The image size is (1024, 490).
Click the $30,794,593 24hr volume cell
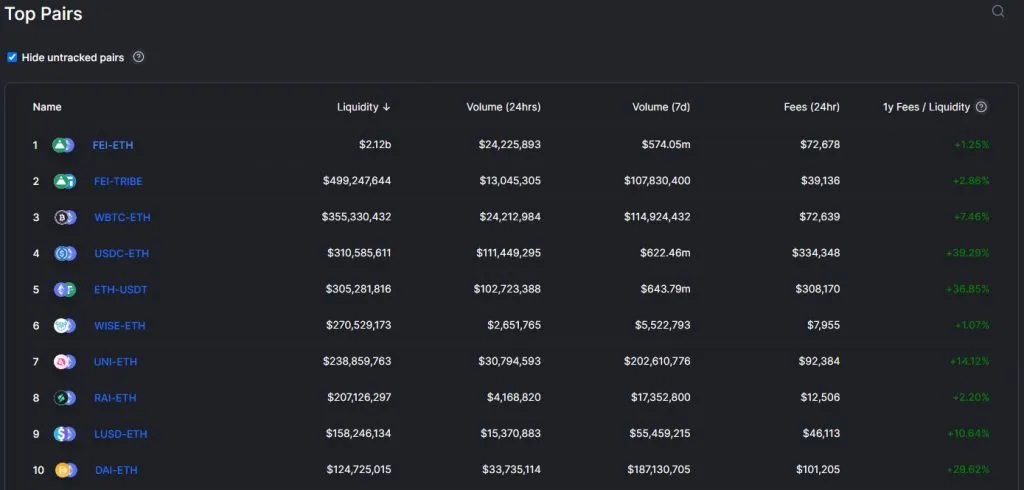[x=511, y=361]
